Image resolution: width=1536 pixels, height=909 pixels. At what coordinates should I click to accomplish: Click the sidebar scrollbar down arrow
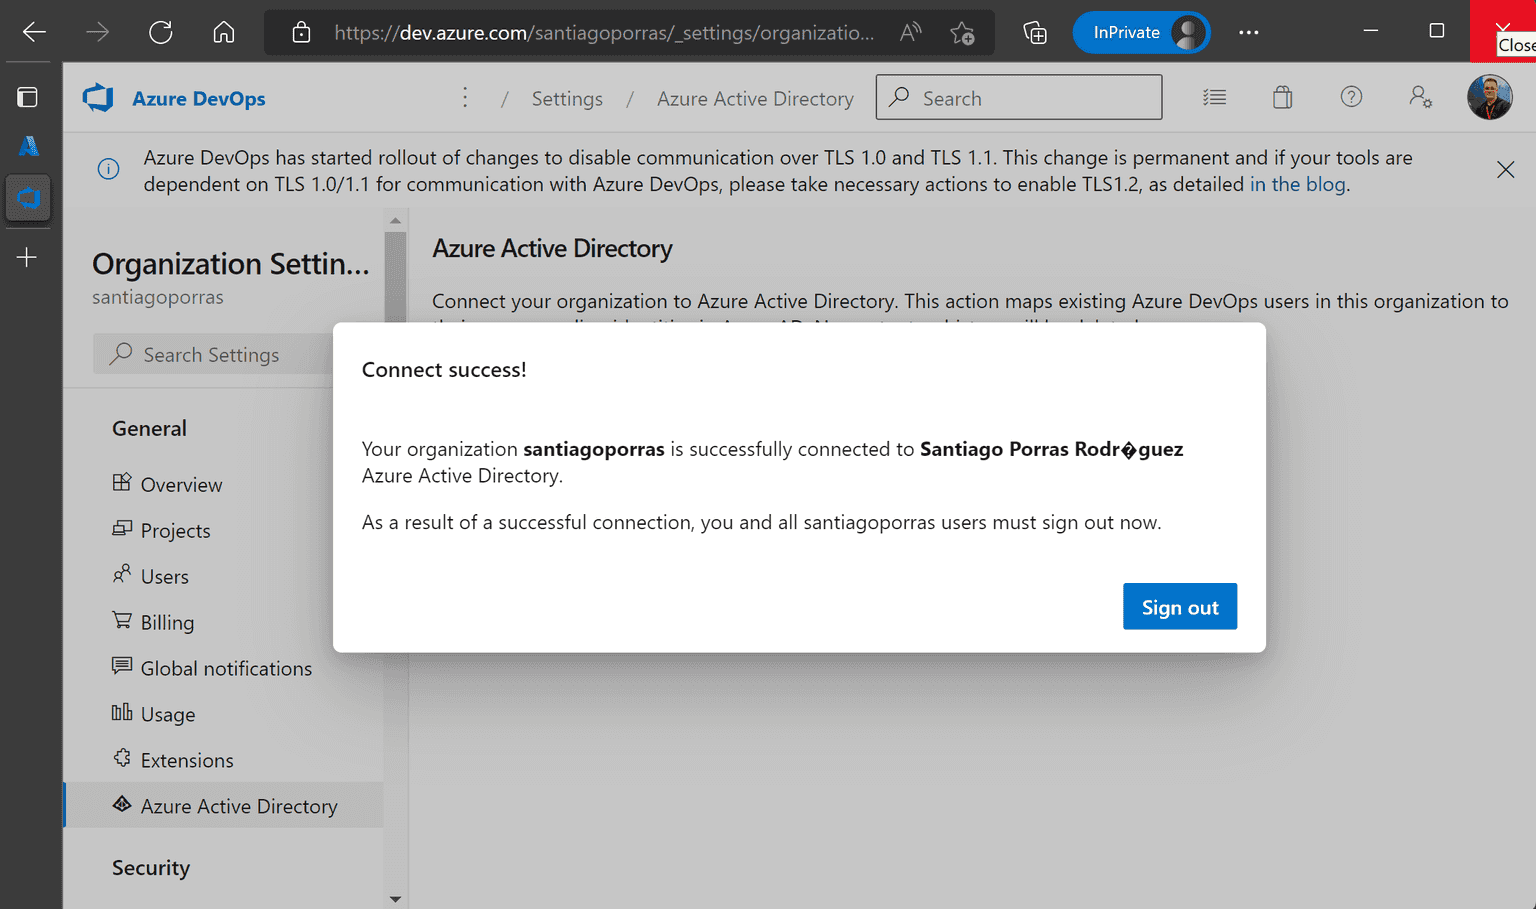[x=395, y=899]
